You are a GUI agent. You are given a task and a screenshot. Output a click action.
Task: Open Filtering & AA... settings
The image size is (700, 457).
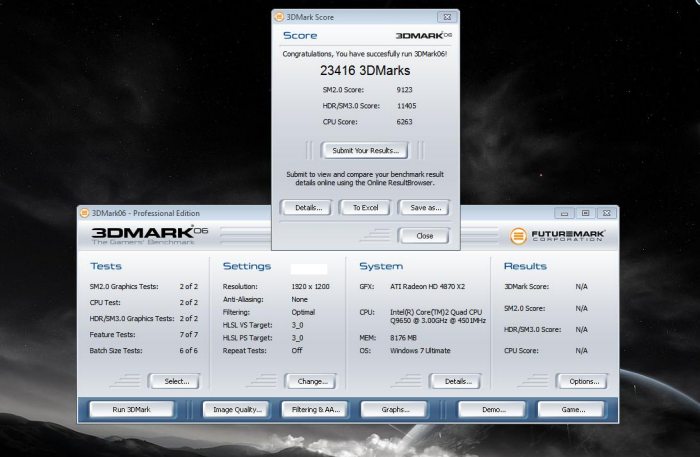click(x=317, y=409)
